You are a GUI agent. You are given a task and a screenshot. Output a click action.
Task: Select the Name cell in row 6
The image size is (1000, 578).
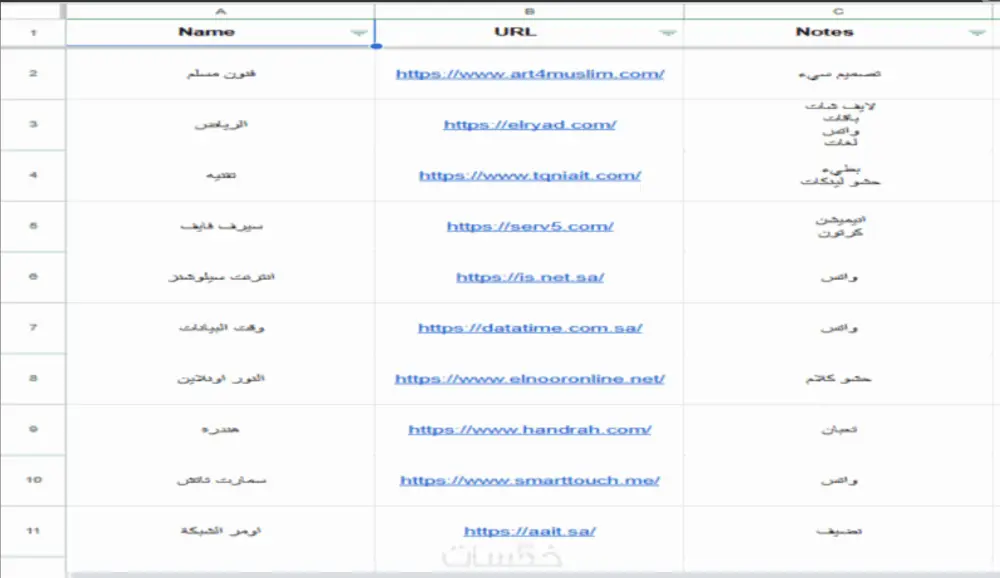[221, 276]
